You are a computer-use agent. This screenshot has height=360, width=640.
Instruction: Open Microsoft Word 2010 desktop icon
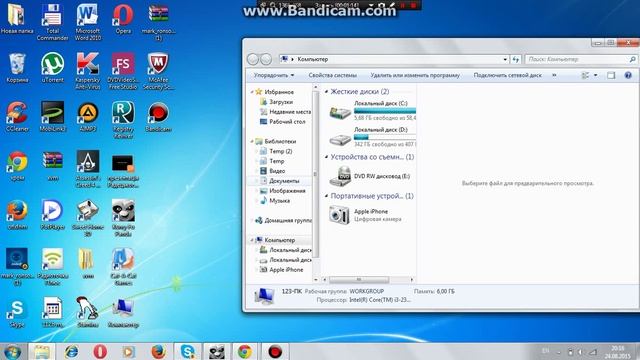tap(87, 22)
